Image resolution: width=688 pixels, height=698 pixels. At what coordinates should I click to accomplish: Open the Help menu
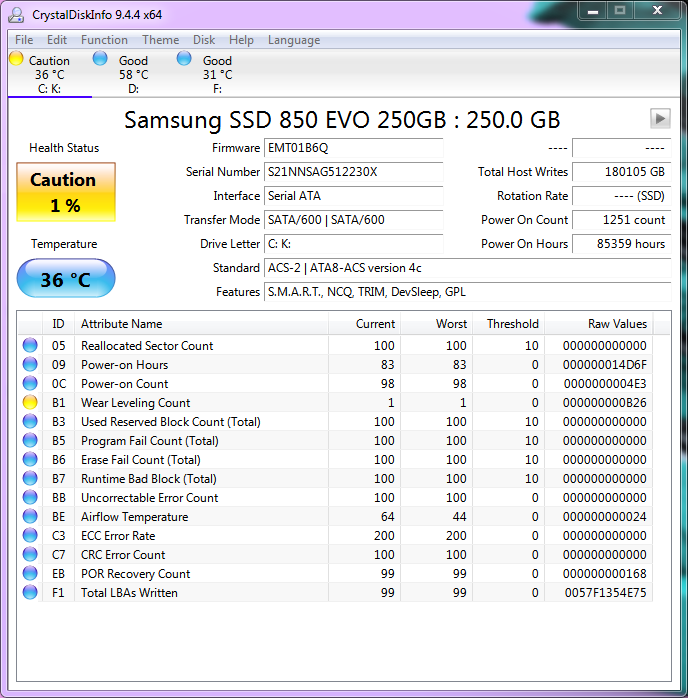click(241, 40)
